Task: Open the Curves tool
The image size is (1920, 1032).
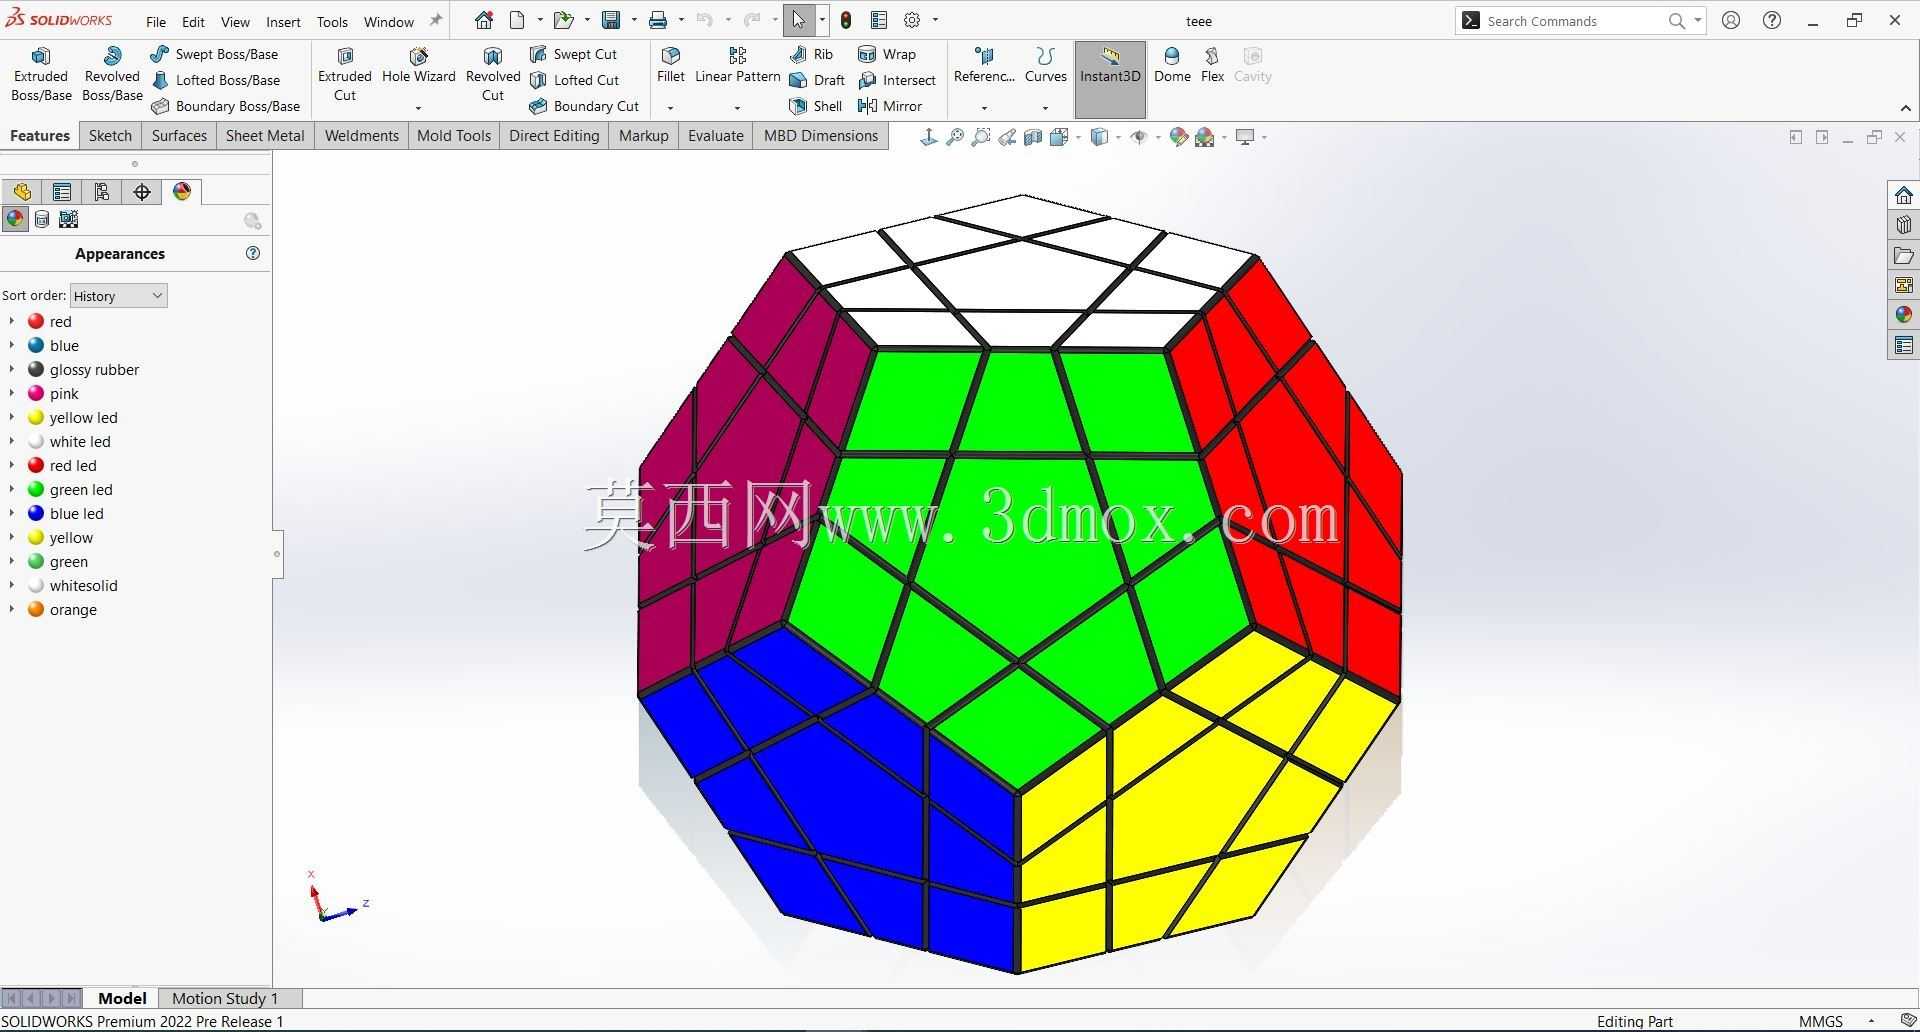Action: [1045, 66]
